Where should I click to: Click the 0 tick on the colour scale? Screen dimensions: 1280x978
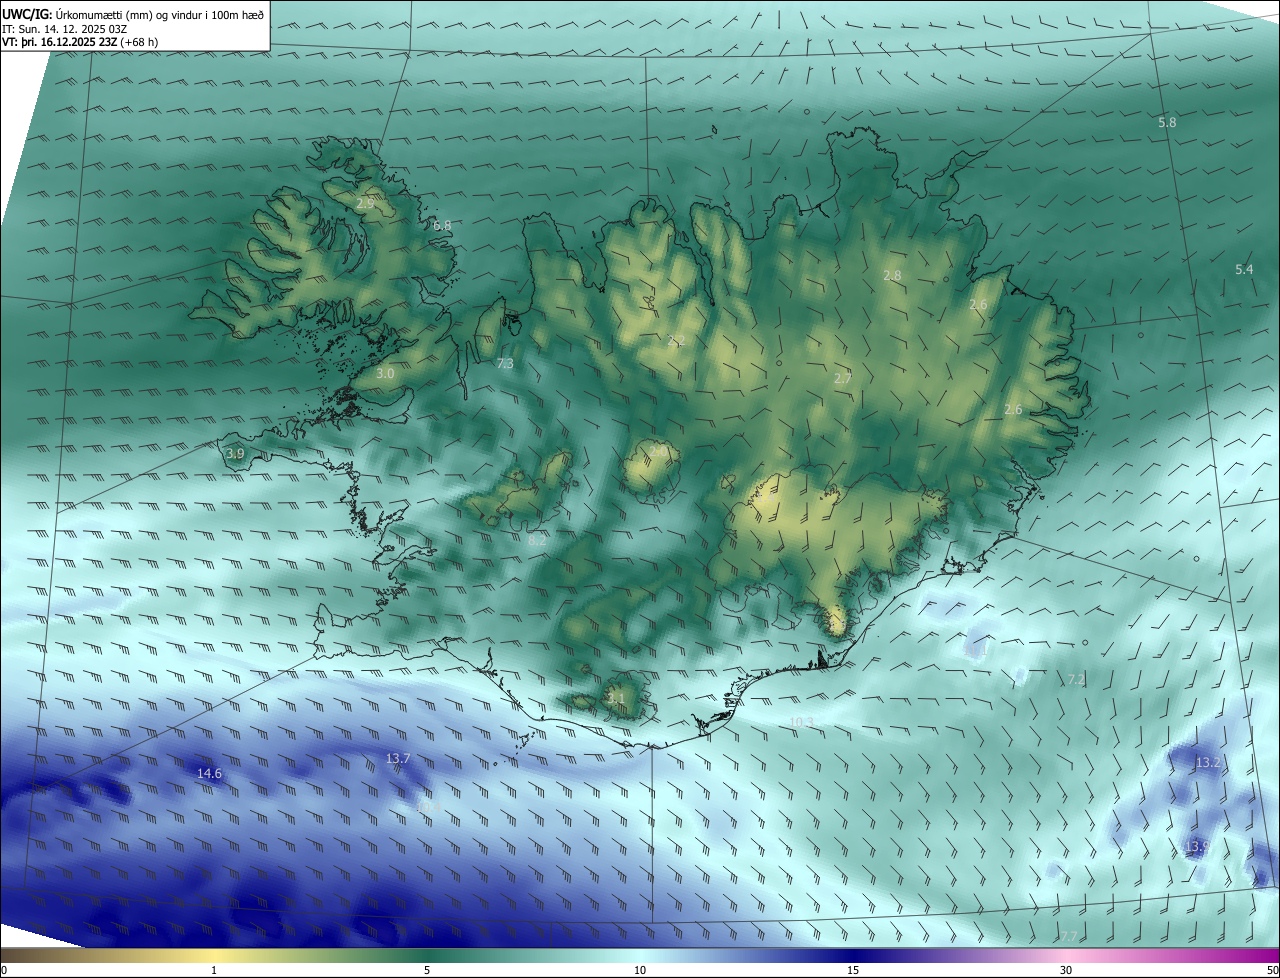point(4,970)
